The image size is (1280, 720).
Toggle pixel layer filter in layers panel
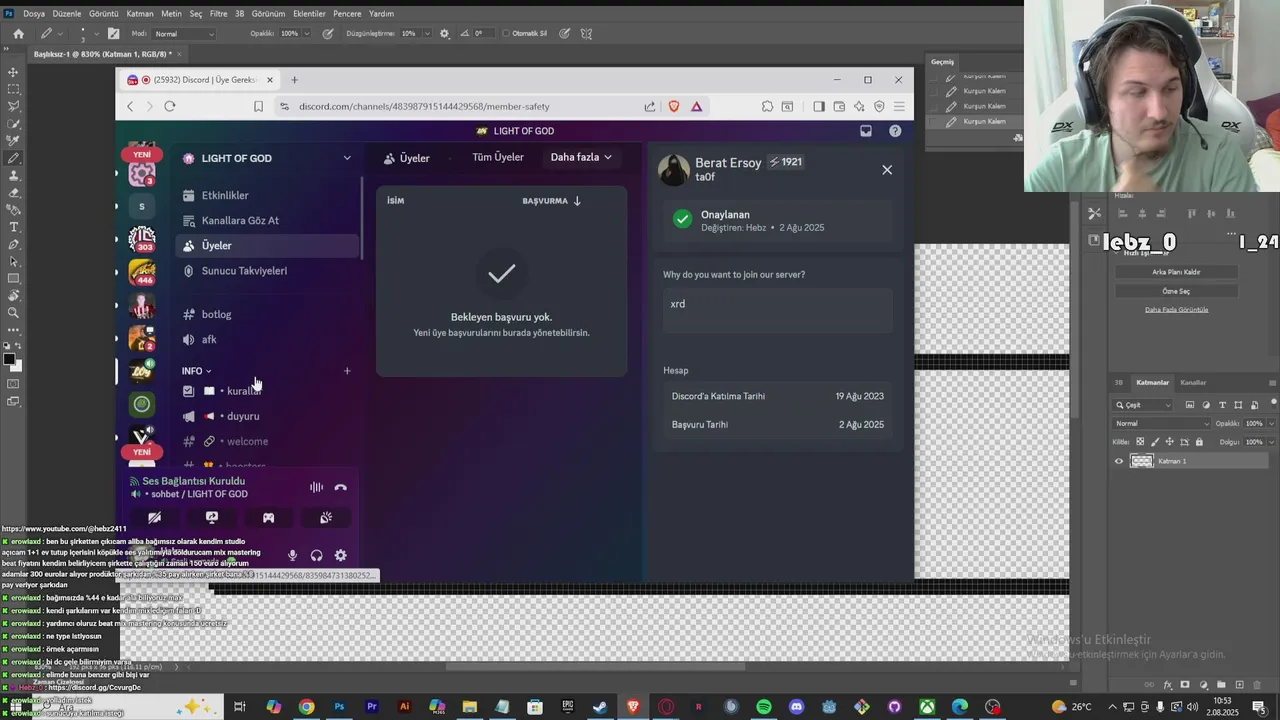tap(1190, 405)
